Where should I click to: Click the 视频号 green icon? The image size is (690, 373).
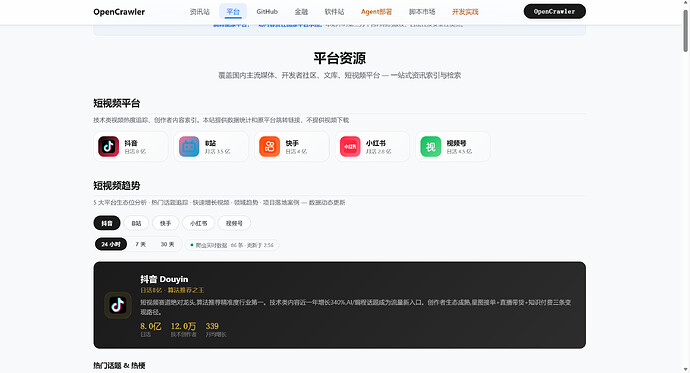tap(430, 146)
